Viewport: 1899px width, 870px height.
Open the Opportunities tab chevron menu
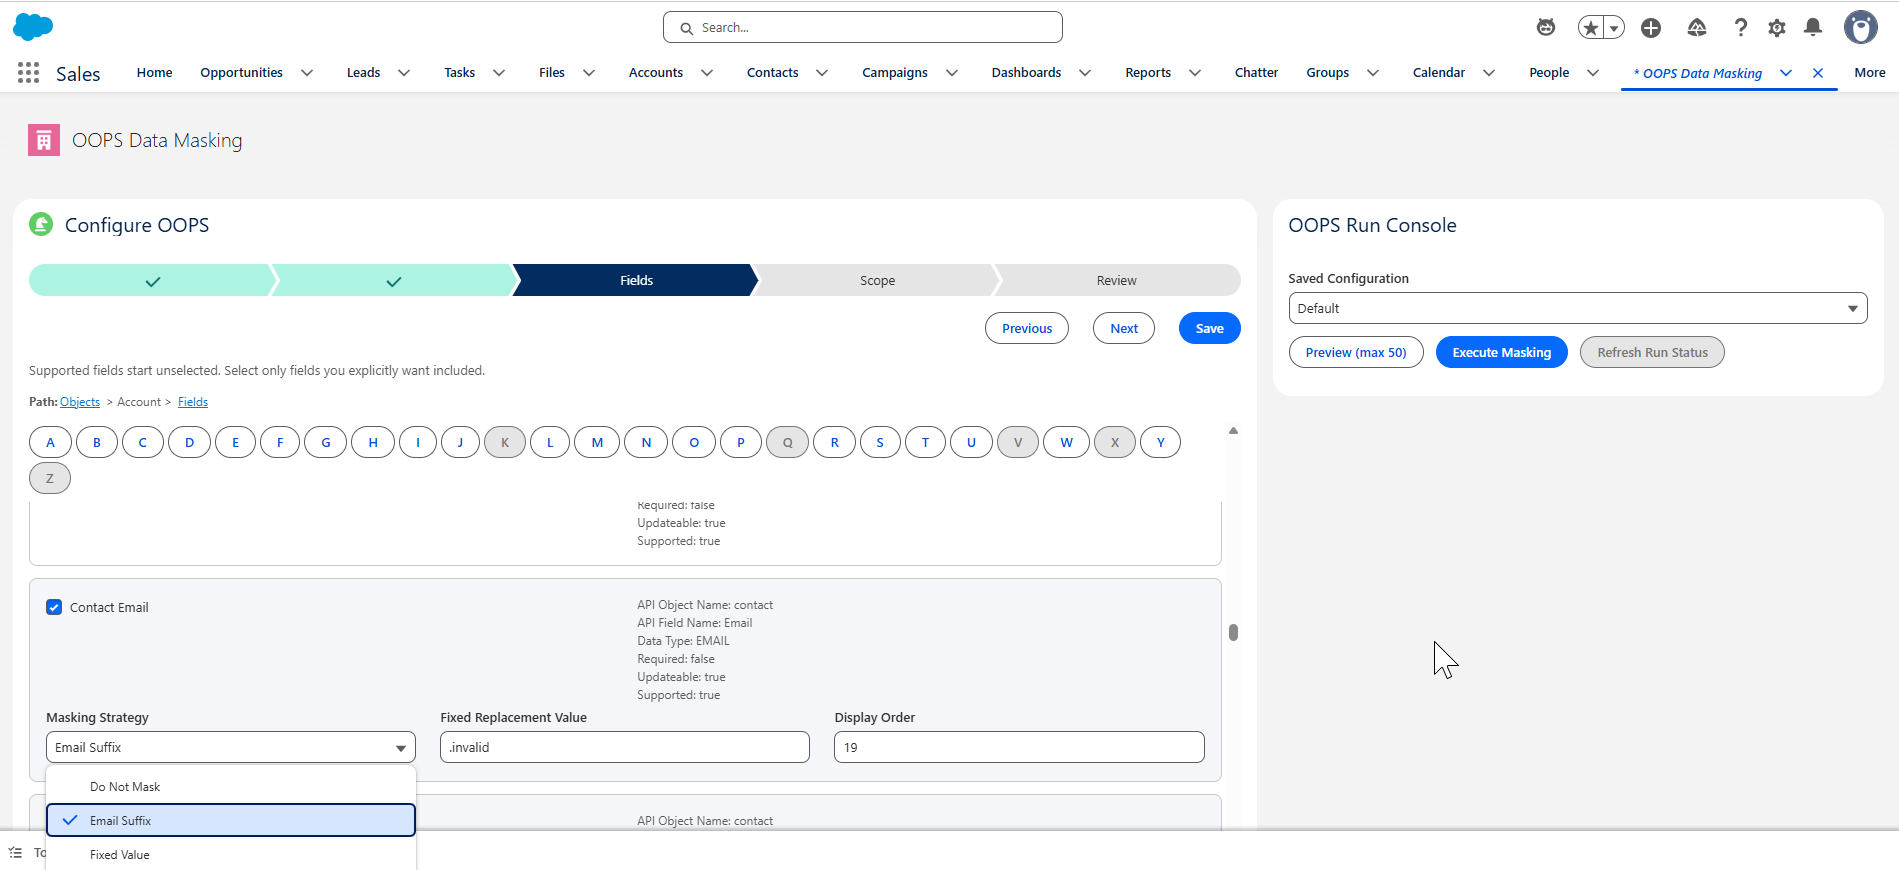307,73
